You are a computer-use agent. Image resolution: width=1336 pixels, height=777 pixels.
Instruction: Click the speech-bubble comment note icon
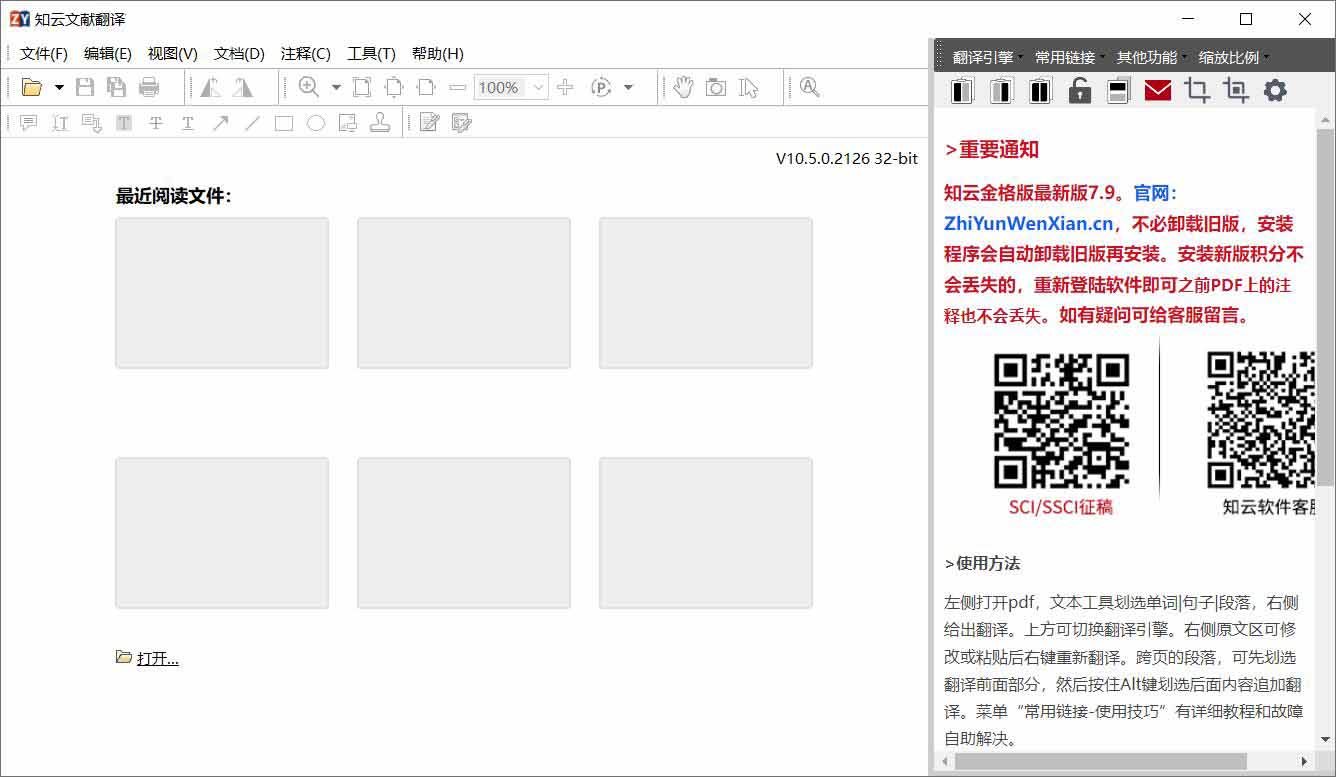pos(28,123)
